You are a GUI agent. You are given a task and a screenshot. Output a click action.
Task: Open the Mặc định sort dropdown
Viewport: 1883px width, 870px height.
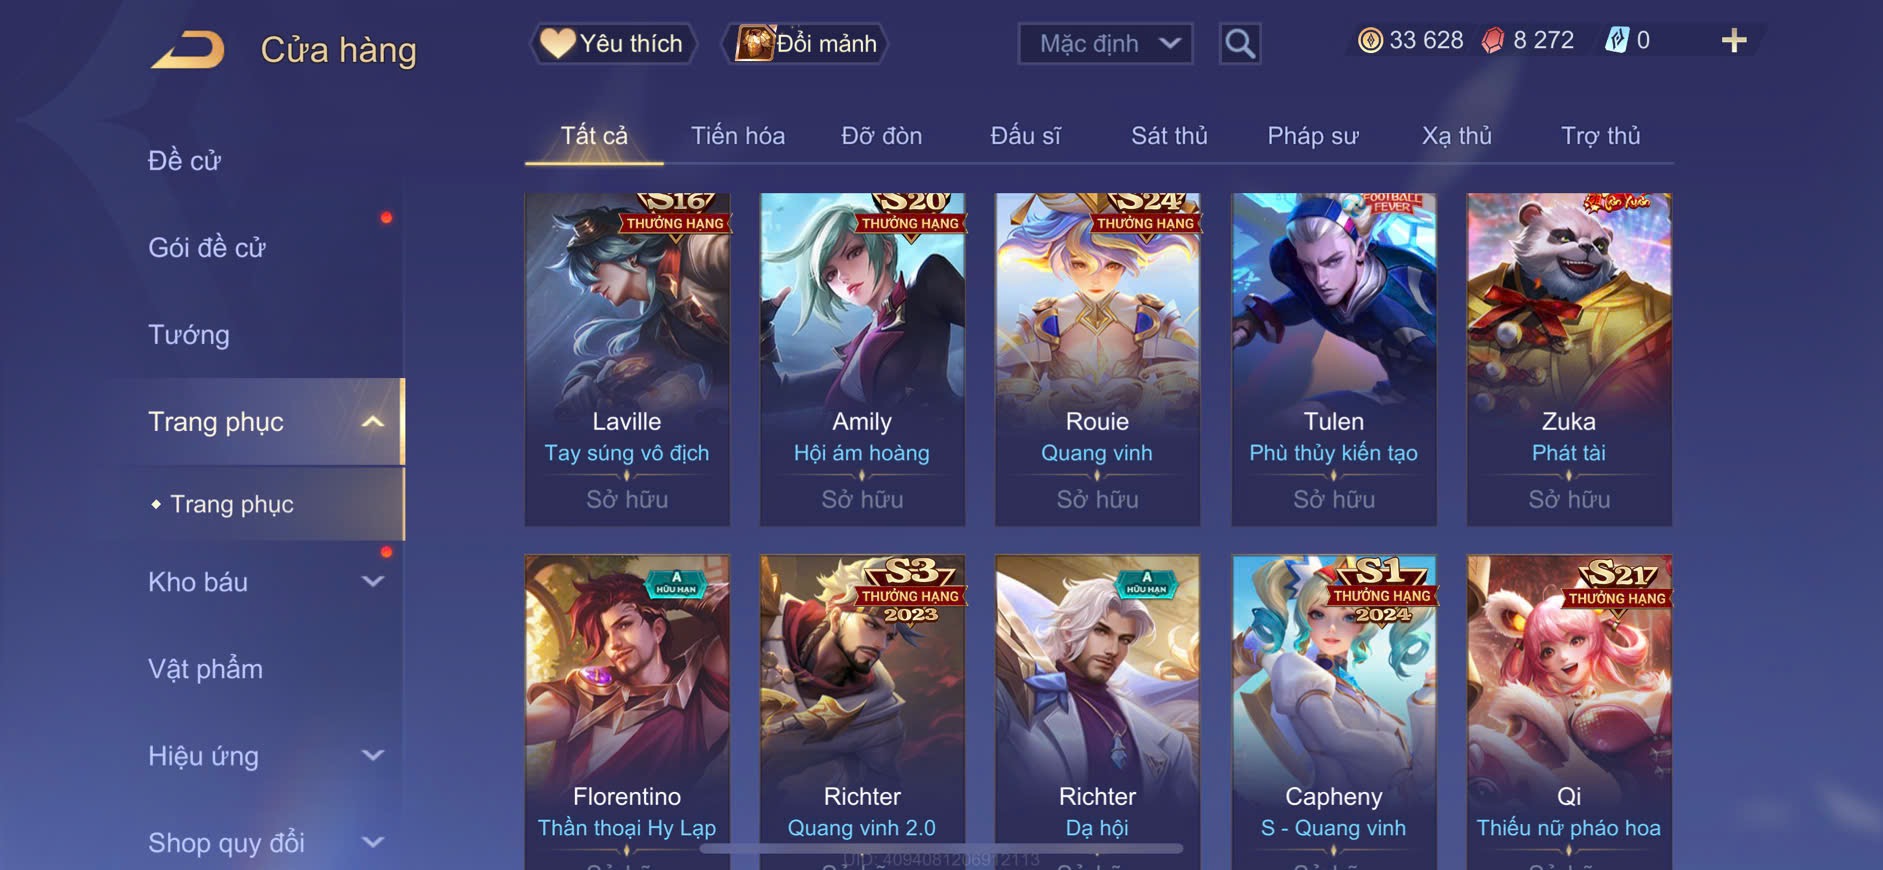(x=1105, y=44)
